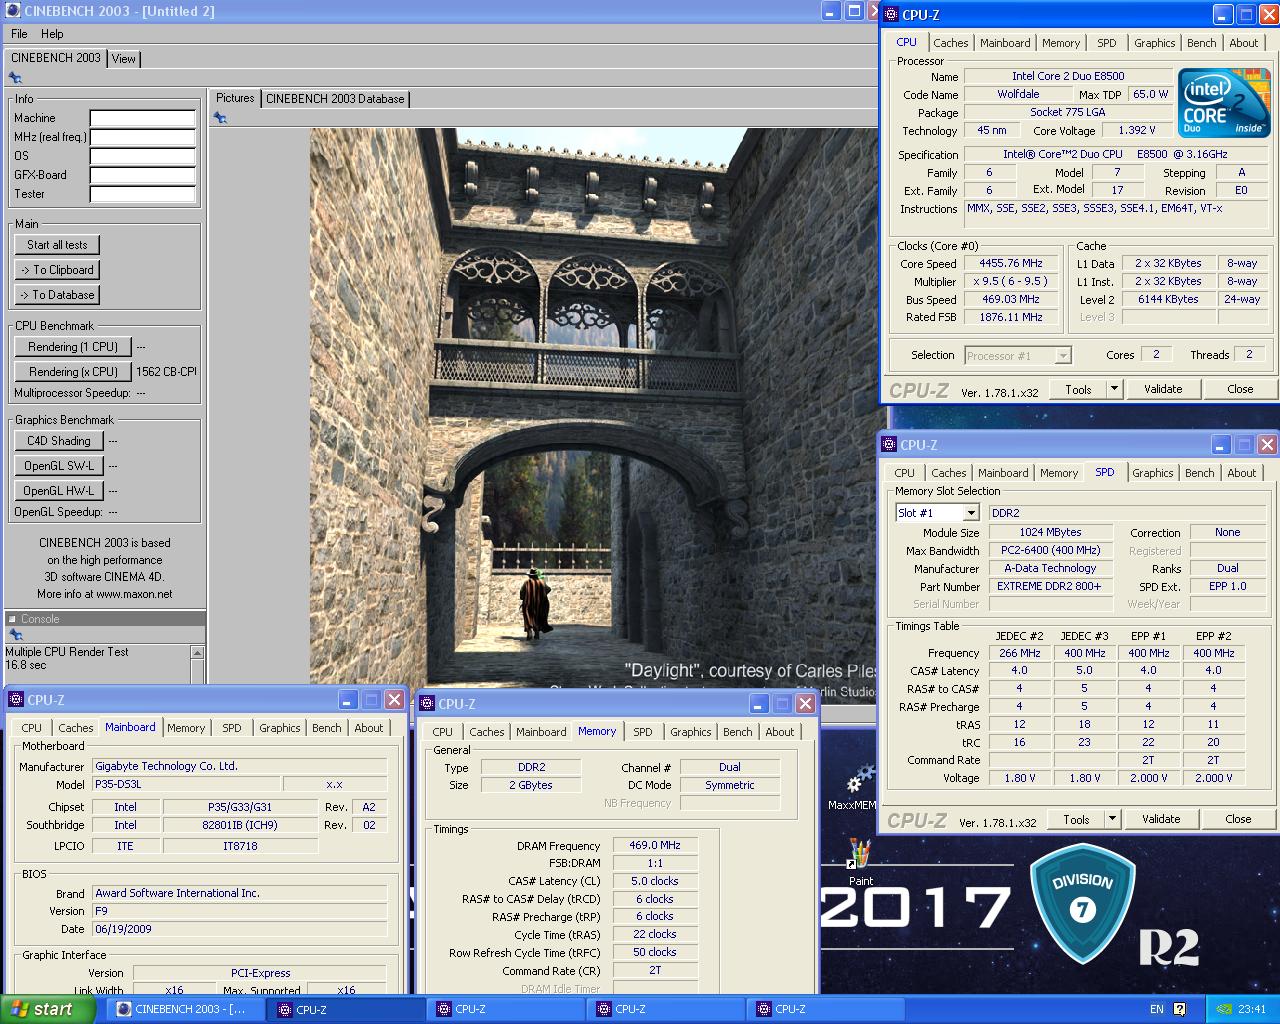Image resolution: width=1280 pixels, height=1024 pixels.
Task: Select the Pictures tab
Action: [235, 98]
